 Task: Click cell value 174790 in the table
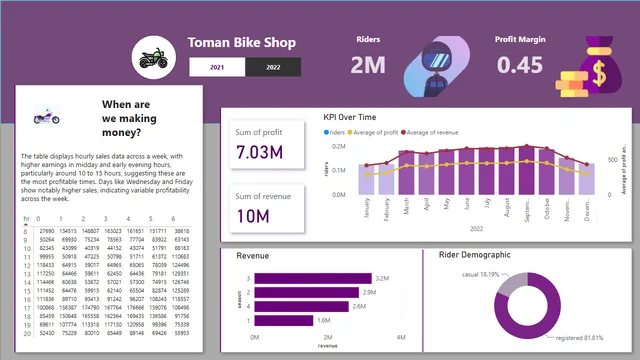click(90, 307)
